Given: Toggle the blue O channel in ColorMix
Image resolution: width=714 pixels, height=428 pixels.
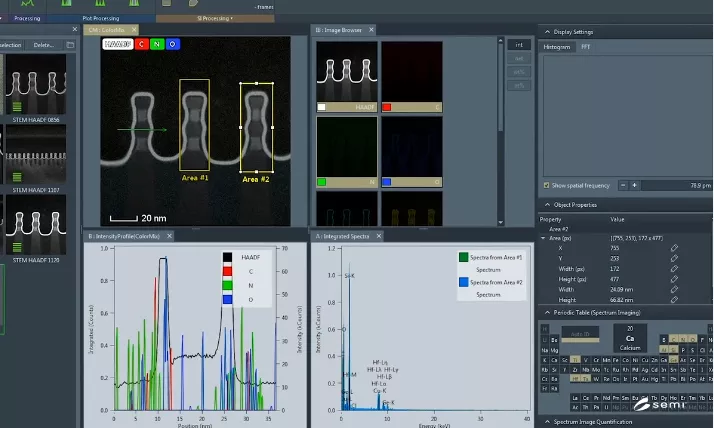Looking at the screenshot, I should pos(173,44).
